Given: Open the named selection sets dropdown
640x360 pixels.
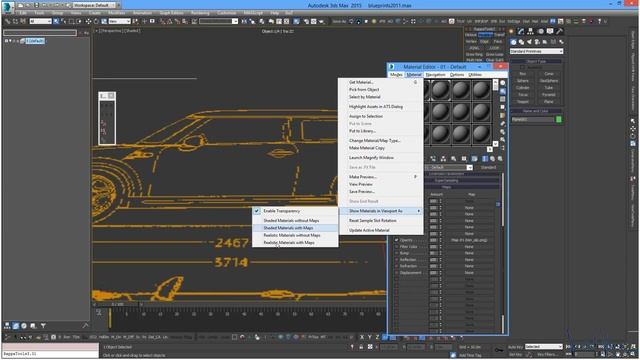Looking at the screenshot, I should point(218,21).
